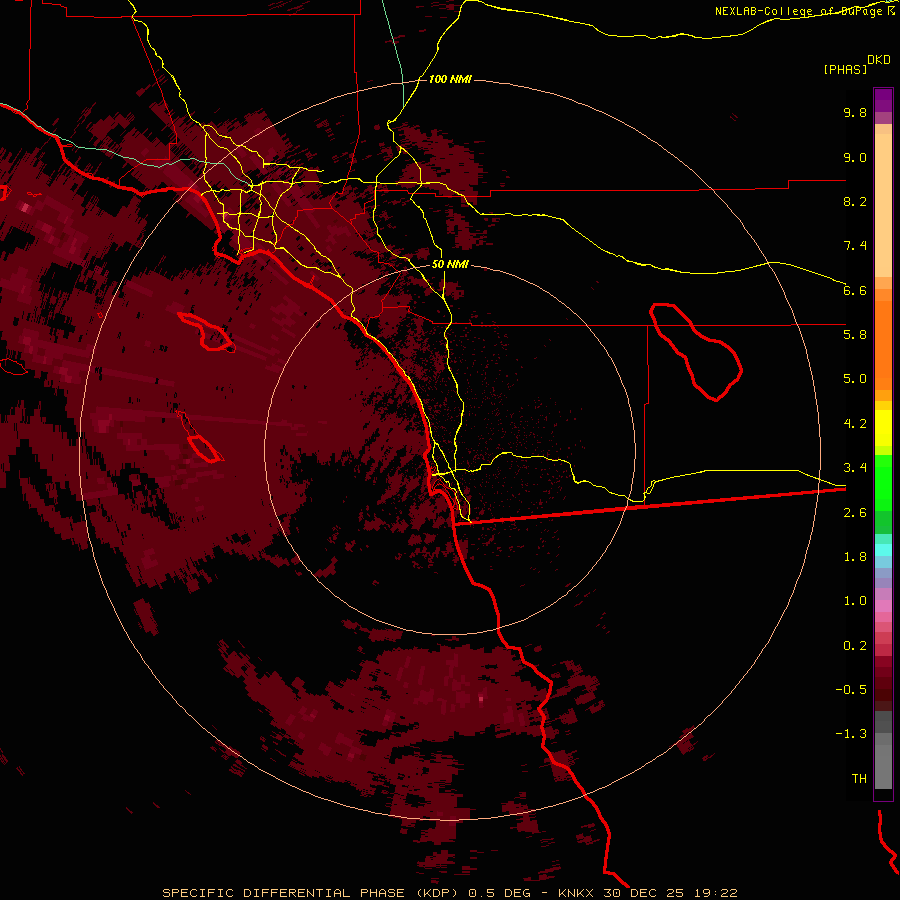
Task: Click the "100 NMI" range ring label
Action: coord(450,79)
